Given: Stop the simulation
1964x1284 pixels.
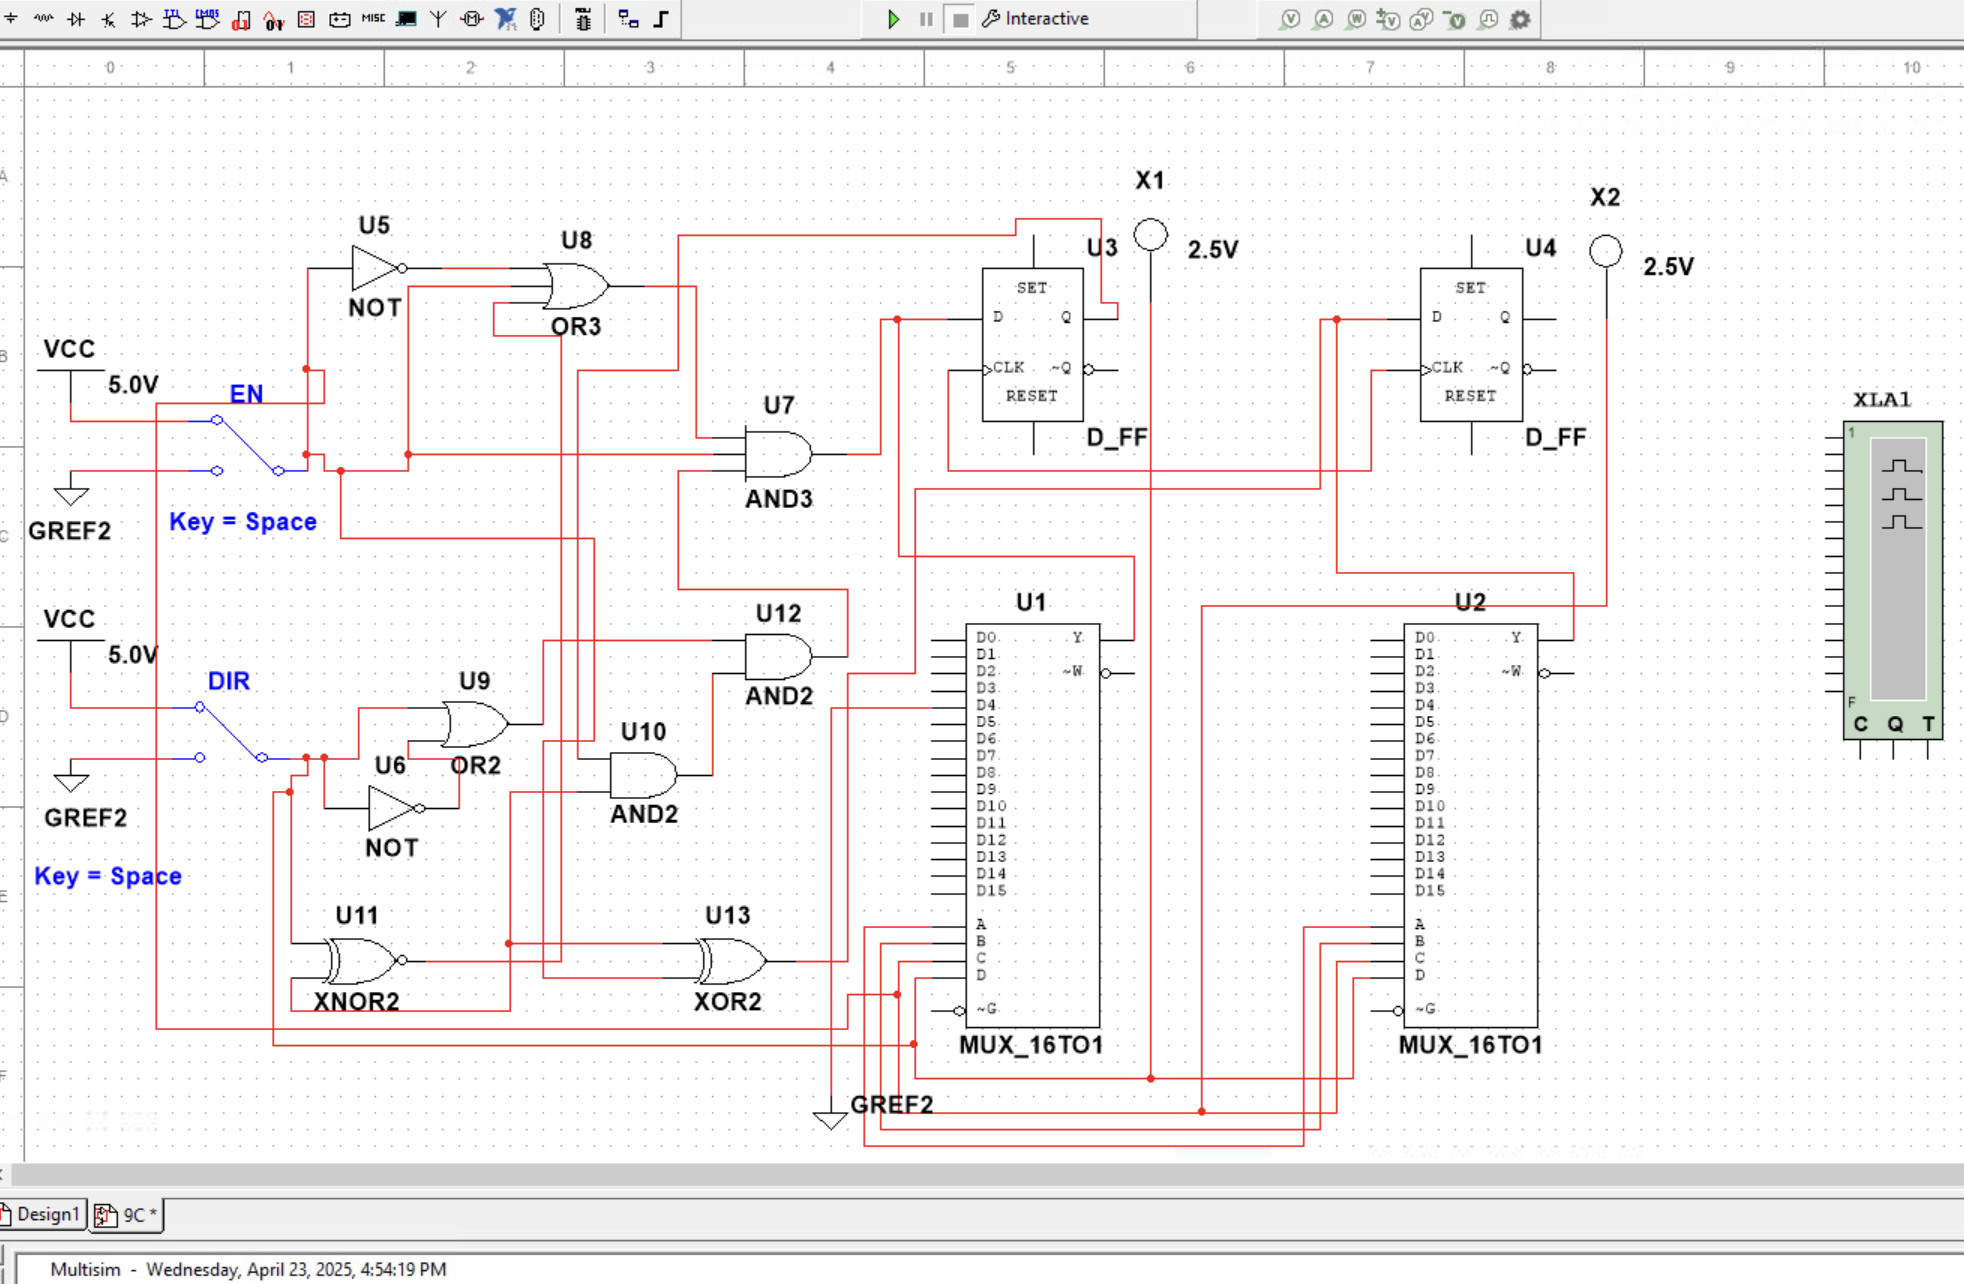Looking at the screenshot, I should 959,19.
